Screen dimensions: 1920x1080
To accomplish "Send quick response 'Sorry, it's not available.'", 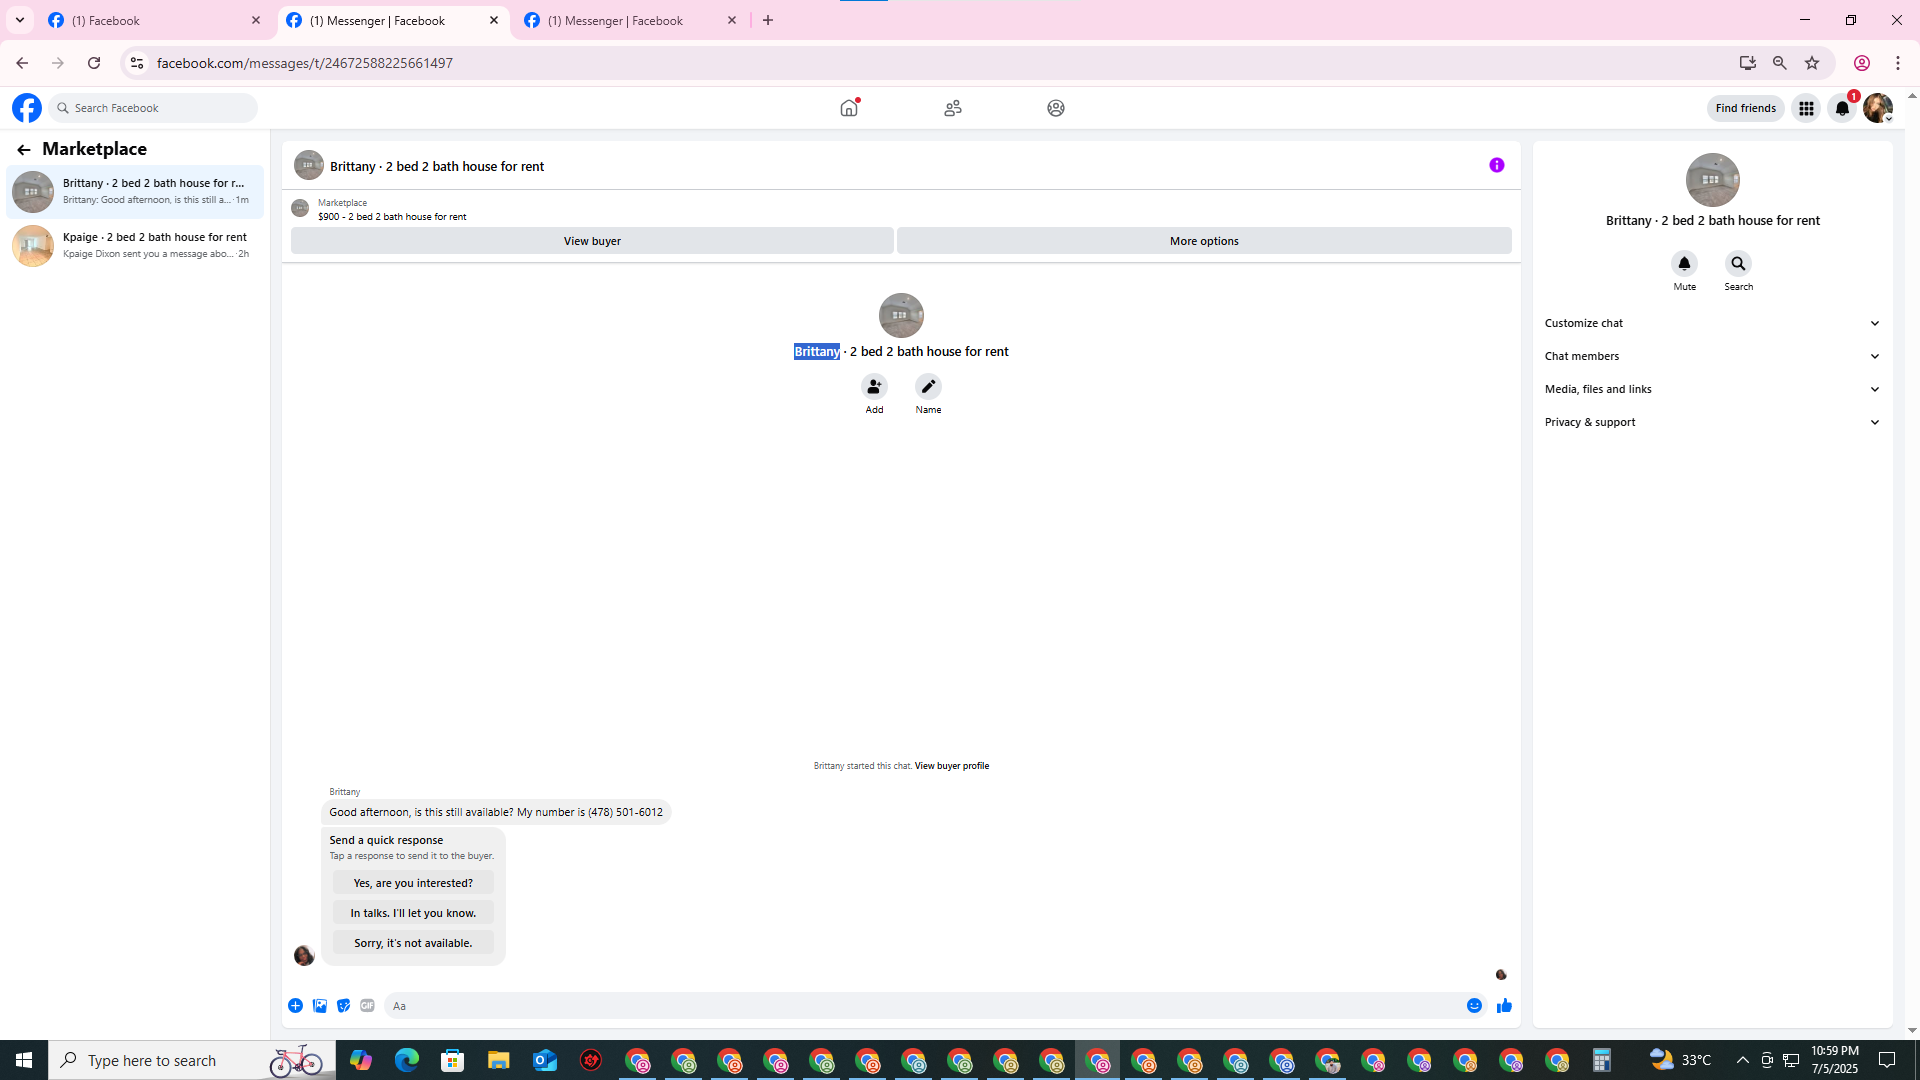I will pos(413,943).
